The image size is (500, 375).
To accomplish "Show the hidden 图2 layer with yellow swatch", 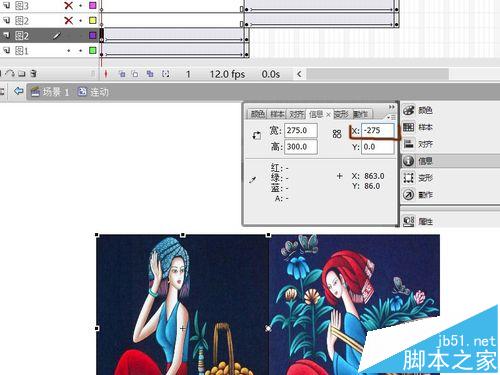I will click(68, 20).
